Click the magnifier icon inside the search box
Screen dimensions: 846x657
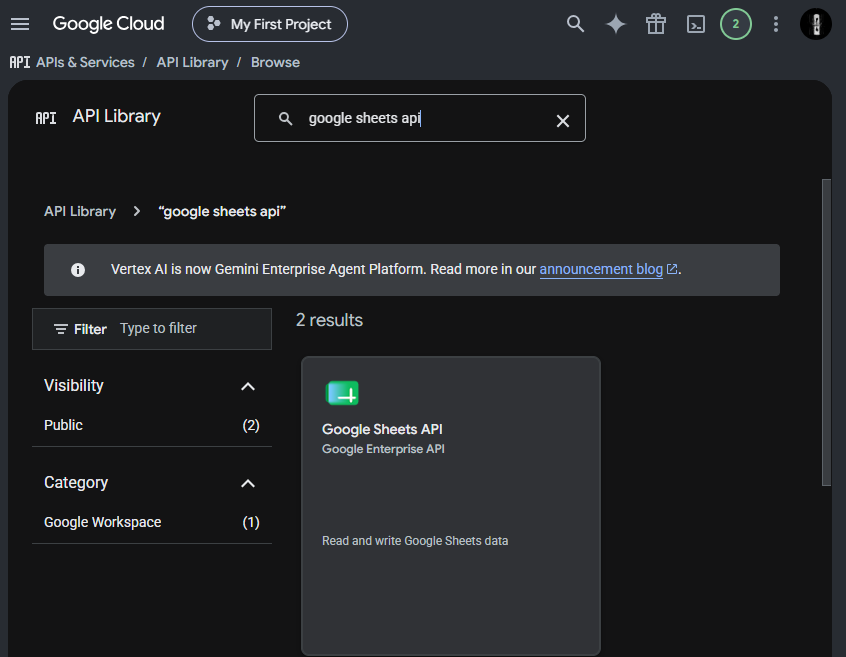click(285, 119)
